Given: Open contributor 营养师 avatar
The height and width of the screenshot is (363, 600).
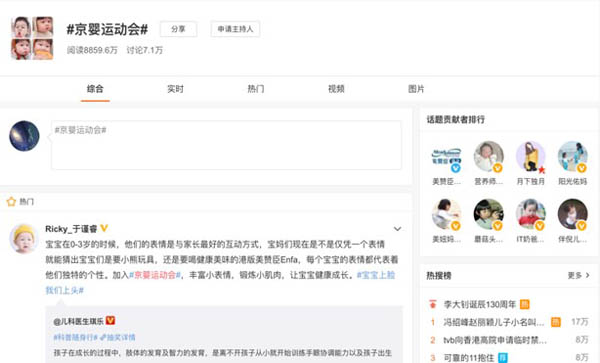Looking at the screenshot, I should click(488, 156).
